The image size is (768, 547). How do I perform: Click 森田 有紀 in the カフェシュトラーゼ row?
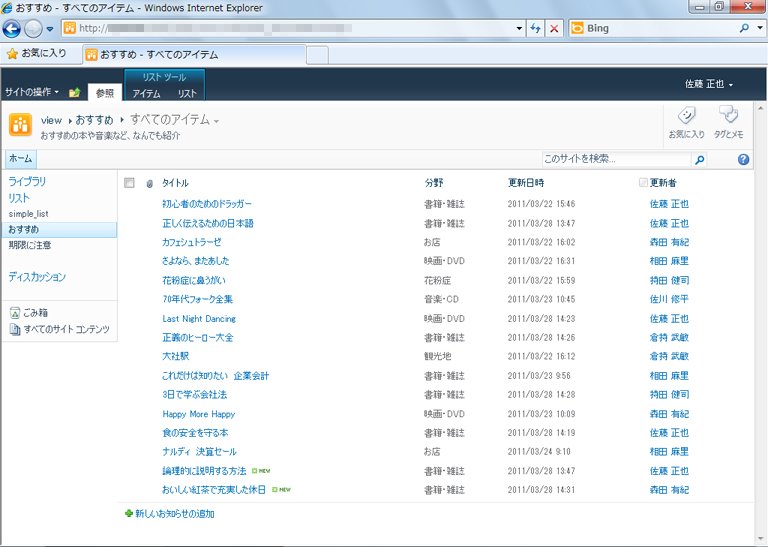point(669,242)
